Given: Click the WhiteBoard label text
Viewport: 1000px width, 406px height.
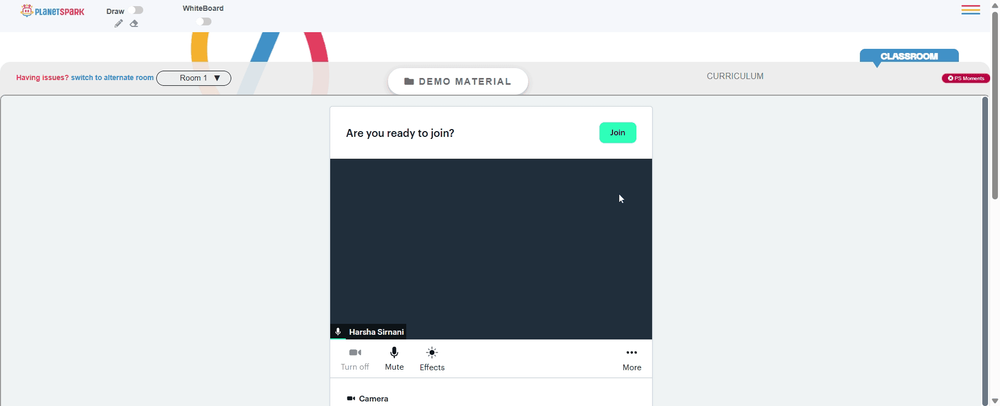Looking at the screenshot, I should click(203, 8).
